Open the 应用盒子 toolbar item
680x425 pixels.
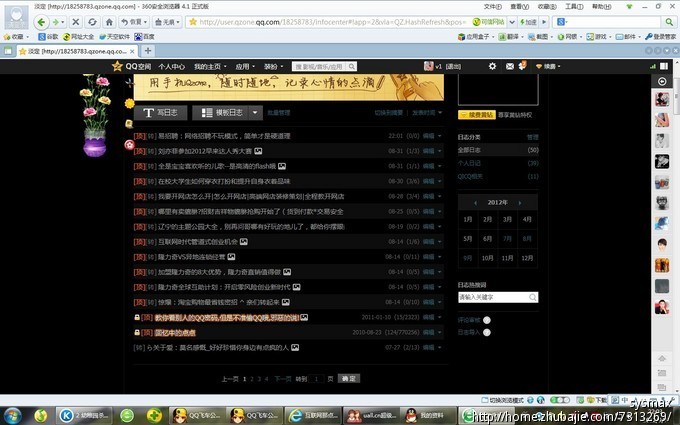point(474,37)
